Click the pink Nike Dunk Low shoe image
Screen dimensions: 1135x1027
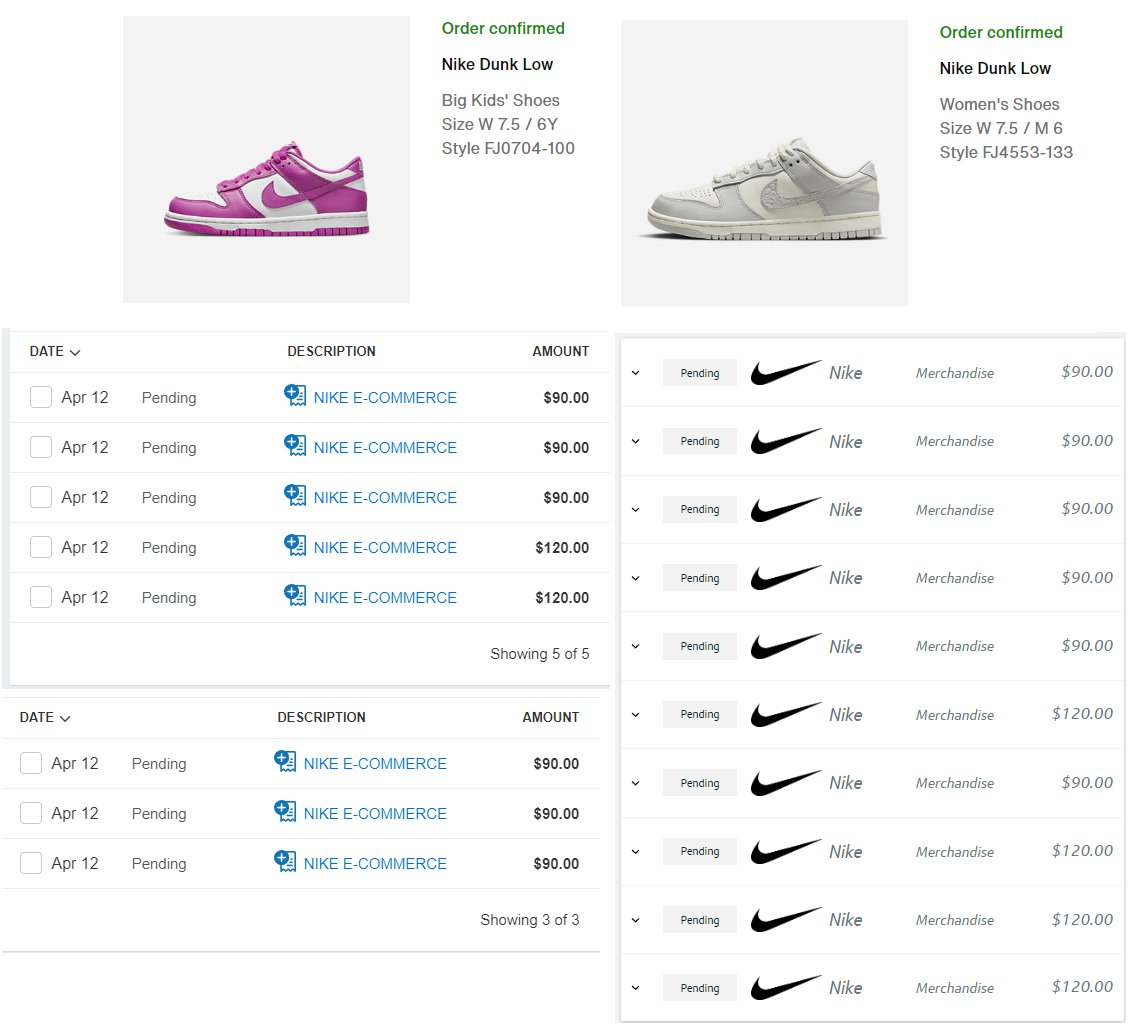point(266,159)
